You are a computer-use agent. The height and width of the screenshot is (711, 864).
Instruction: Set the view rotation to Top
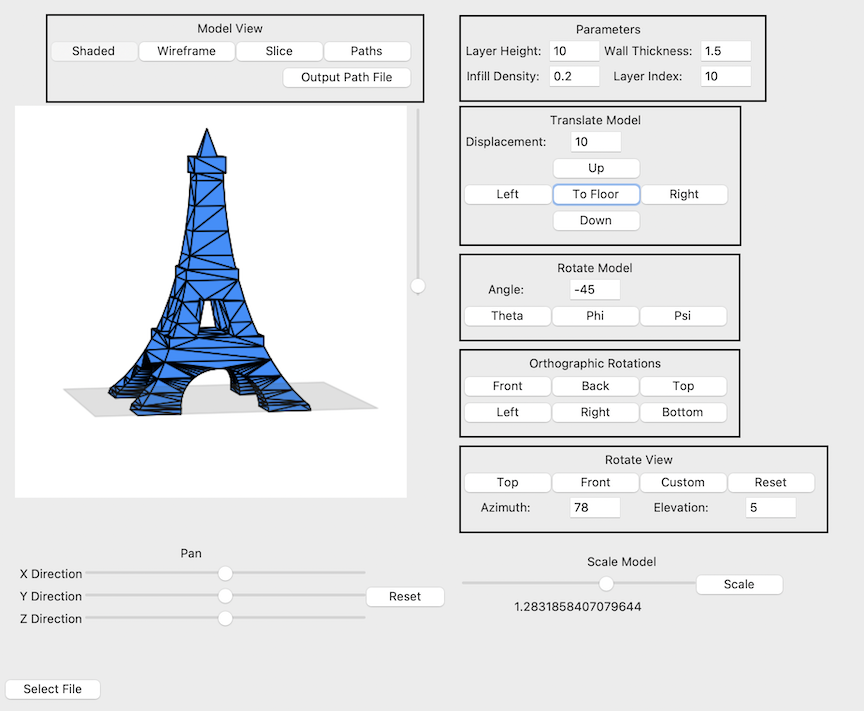pos(507,482)
